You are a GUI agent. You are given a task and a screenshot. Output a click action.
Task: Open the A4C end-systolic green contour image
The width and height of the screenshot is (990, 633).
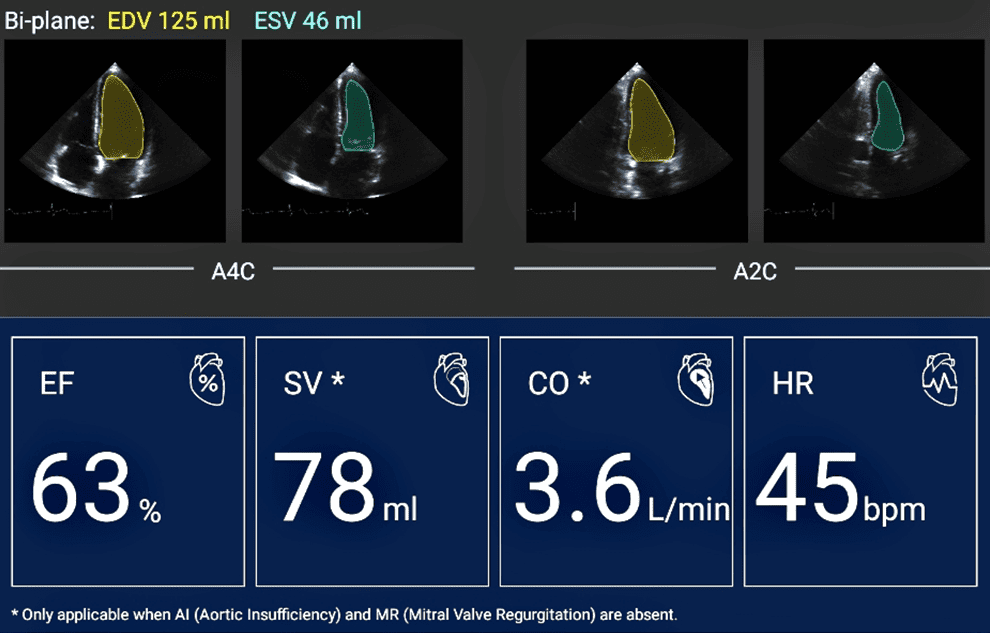click(x=352, y=141)
